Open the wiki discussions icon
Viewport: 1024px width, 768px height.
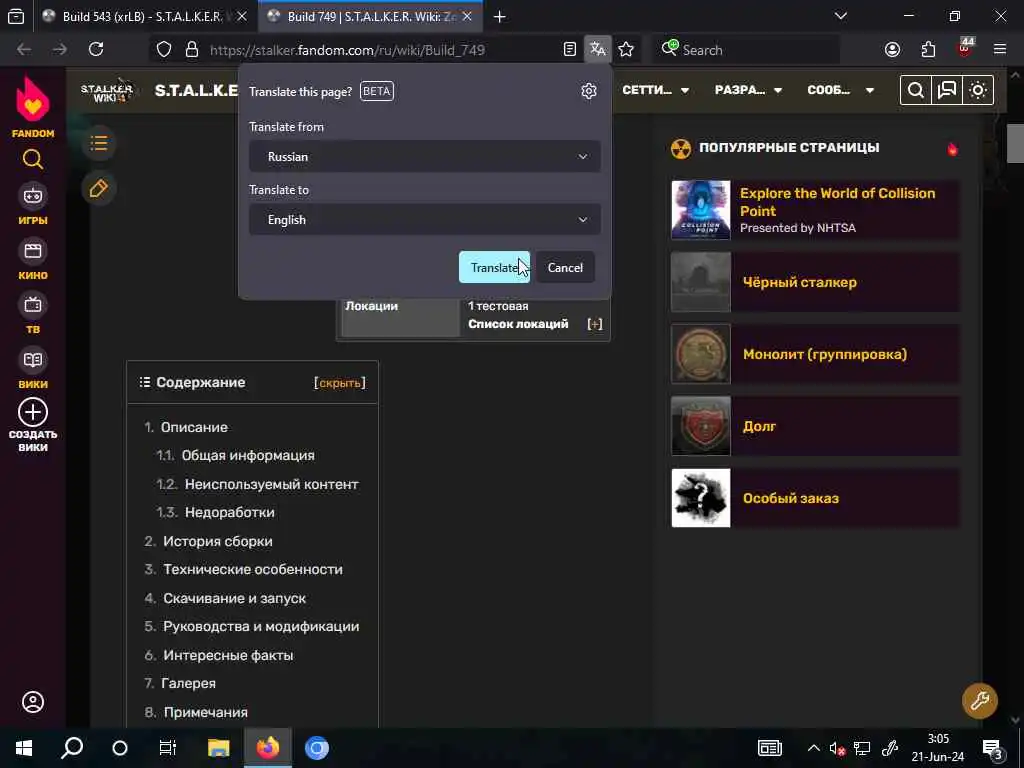click(x=946, y=90)
